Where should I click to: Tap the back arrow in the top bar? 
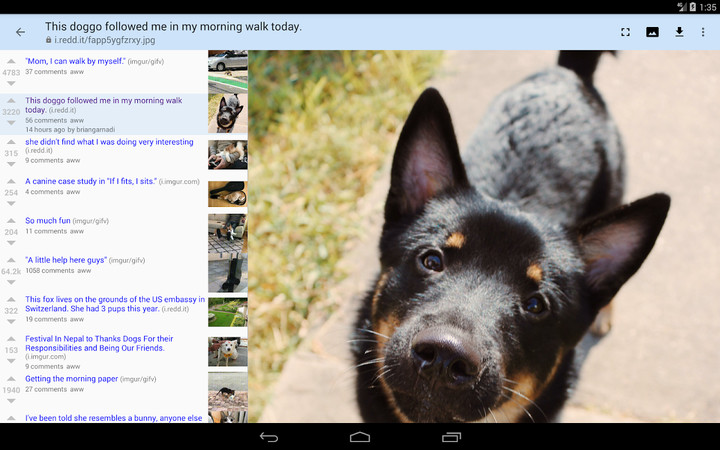[20, 32]
